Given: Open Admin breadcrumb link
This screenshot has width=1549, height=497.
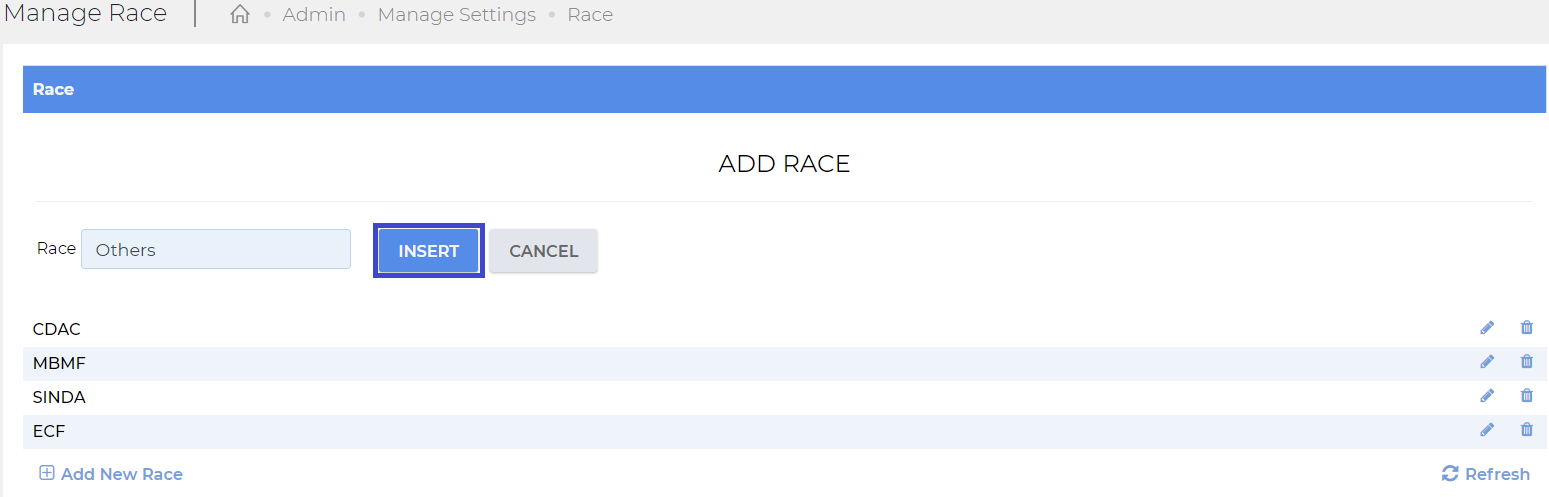Looking at the screenshot, I should point(314,15).
